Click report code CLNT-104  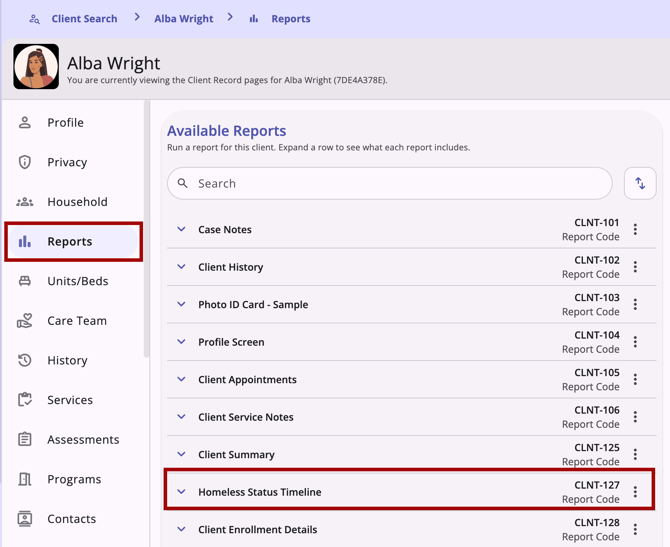click(597, 335)
